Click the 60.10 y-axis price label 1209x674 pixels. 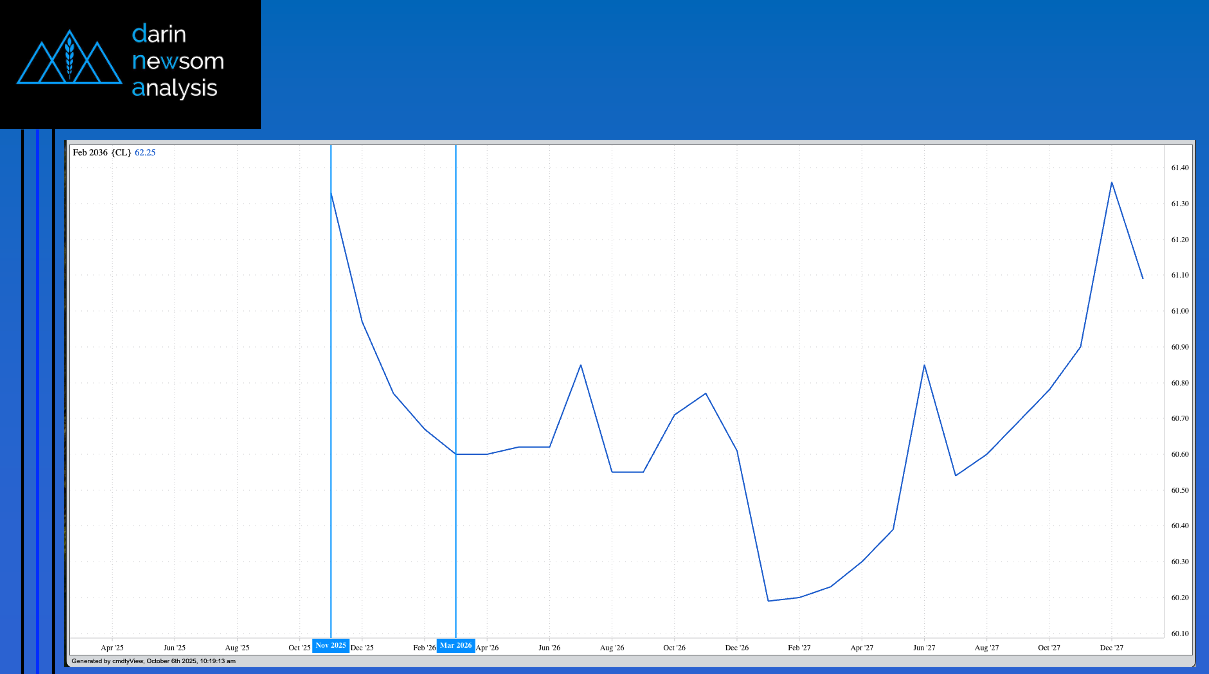[1179, 634]
